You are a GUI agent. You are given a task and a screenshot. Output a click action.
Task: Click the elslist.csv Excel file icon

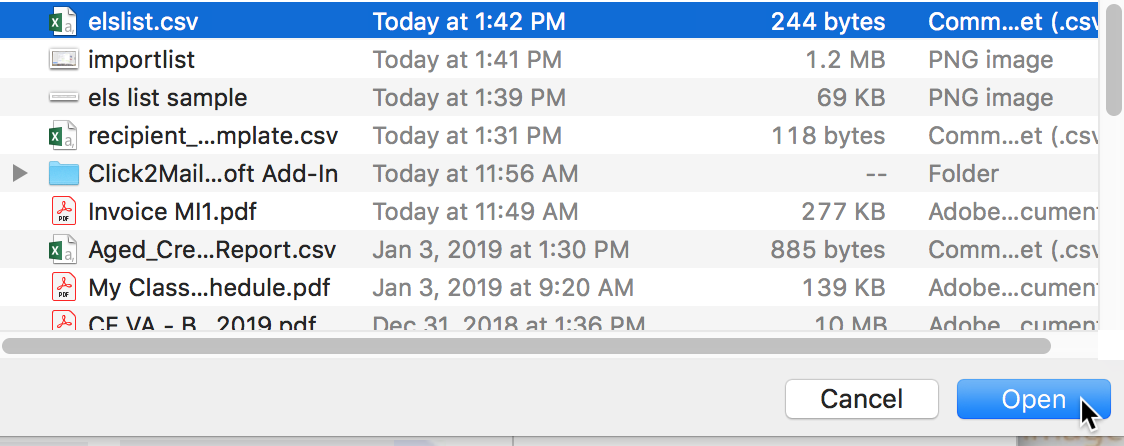(x=63, y=22)
